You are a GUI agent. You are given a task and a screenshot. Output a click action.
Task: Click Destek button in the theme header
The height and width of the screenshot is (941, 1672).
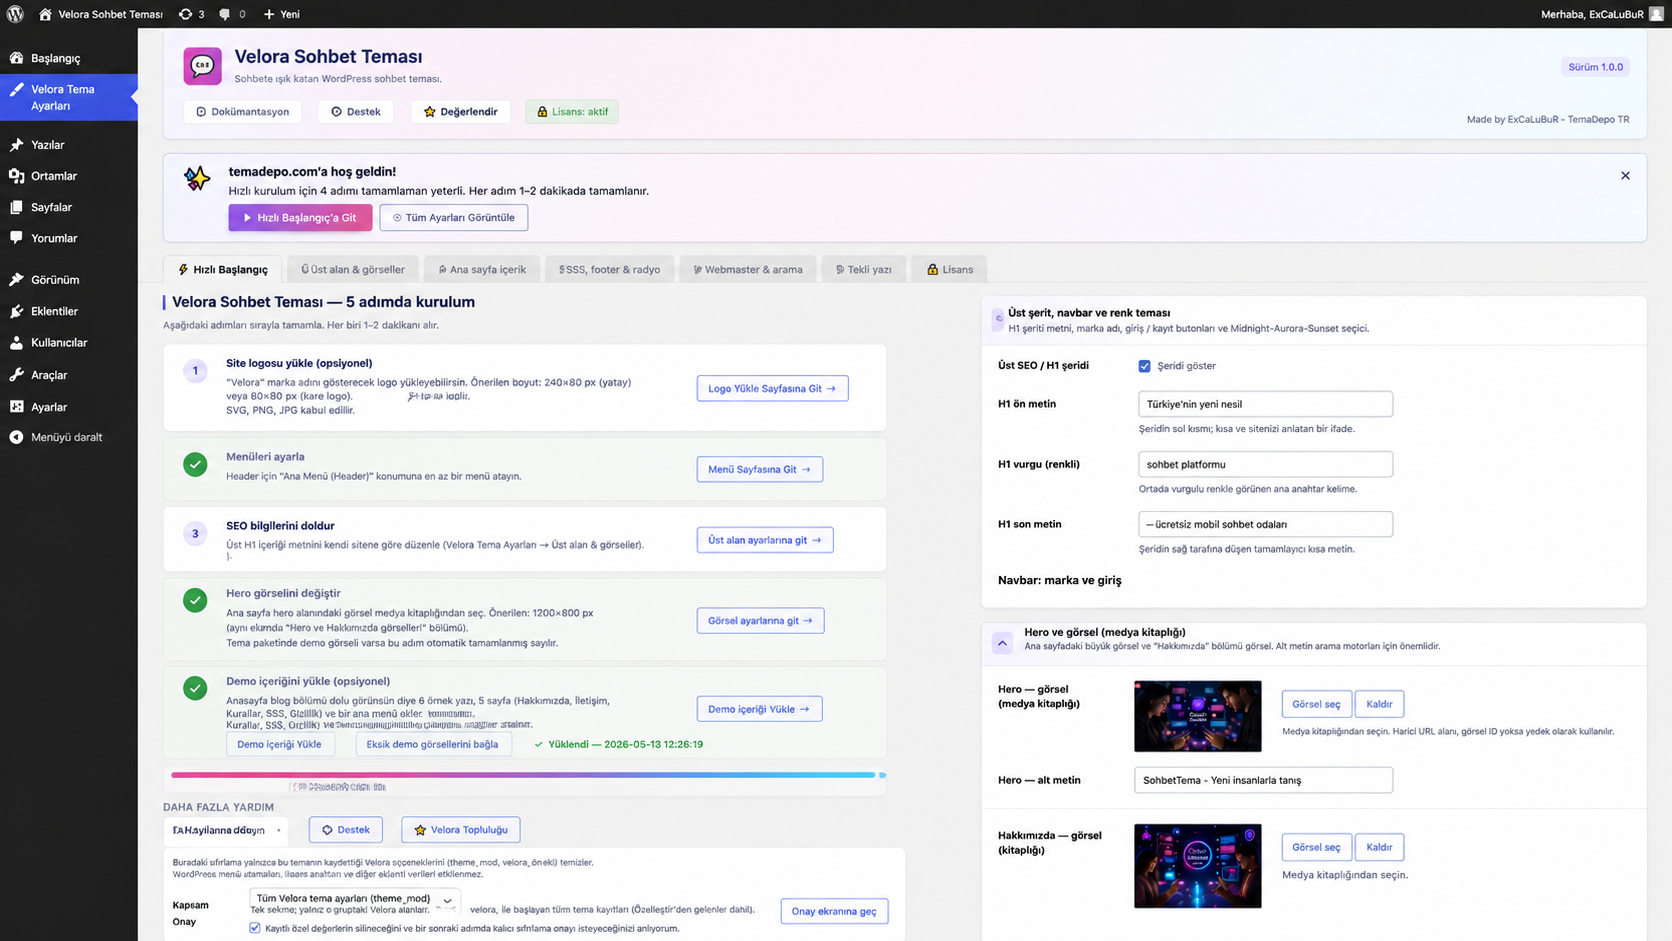tap(356, 112)
